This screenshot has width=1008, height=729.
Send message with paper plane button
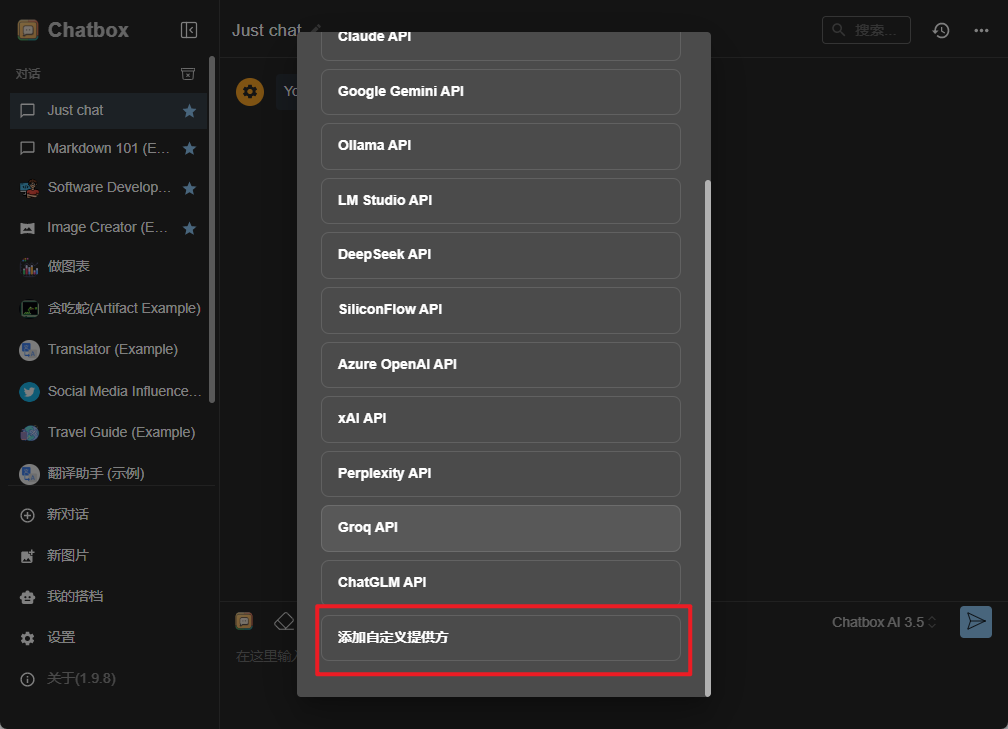coord(976,622)
